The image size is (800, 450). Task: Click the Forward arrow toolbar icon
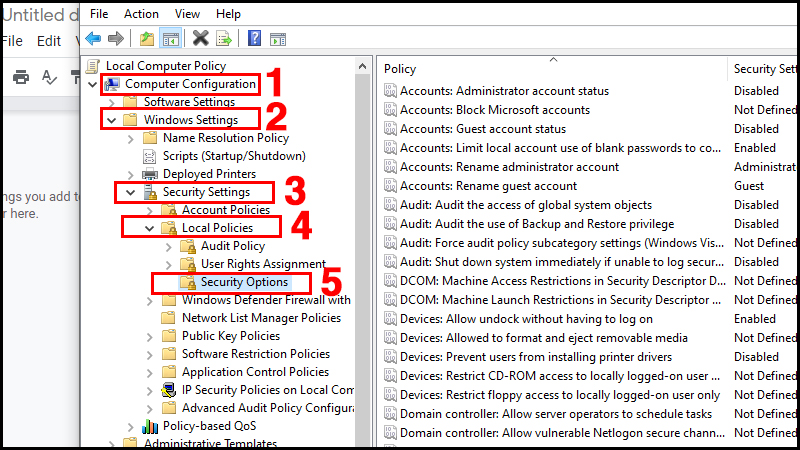116,38
